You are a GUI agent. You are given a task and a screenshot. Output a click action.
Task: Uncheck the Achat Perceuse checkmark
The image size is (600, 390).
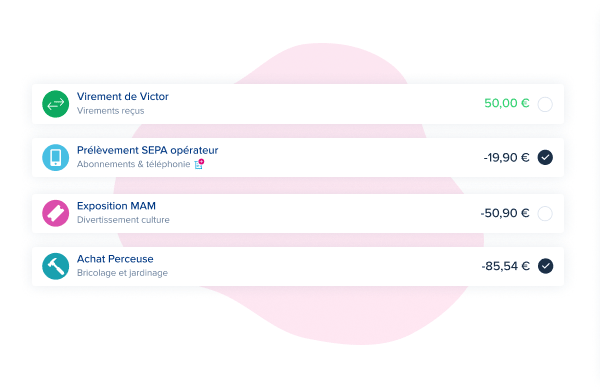(x=545, y=266)
